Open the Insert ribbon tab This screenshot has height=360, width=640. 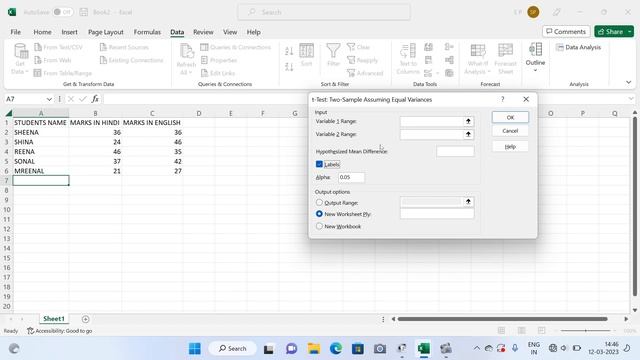click(x=69, y=32)
